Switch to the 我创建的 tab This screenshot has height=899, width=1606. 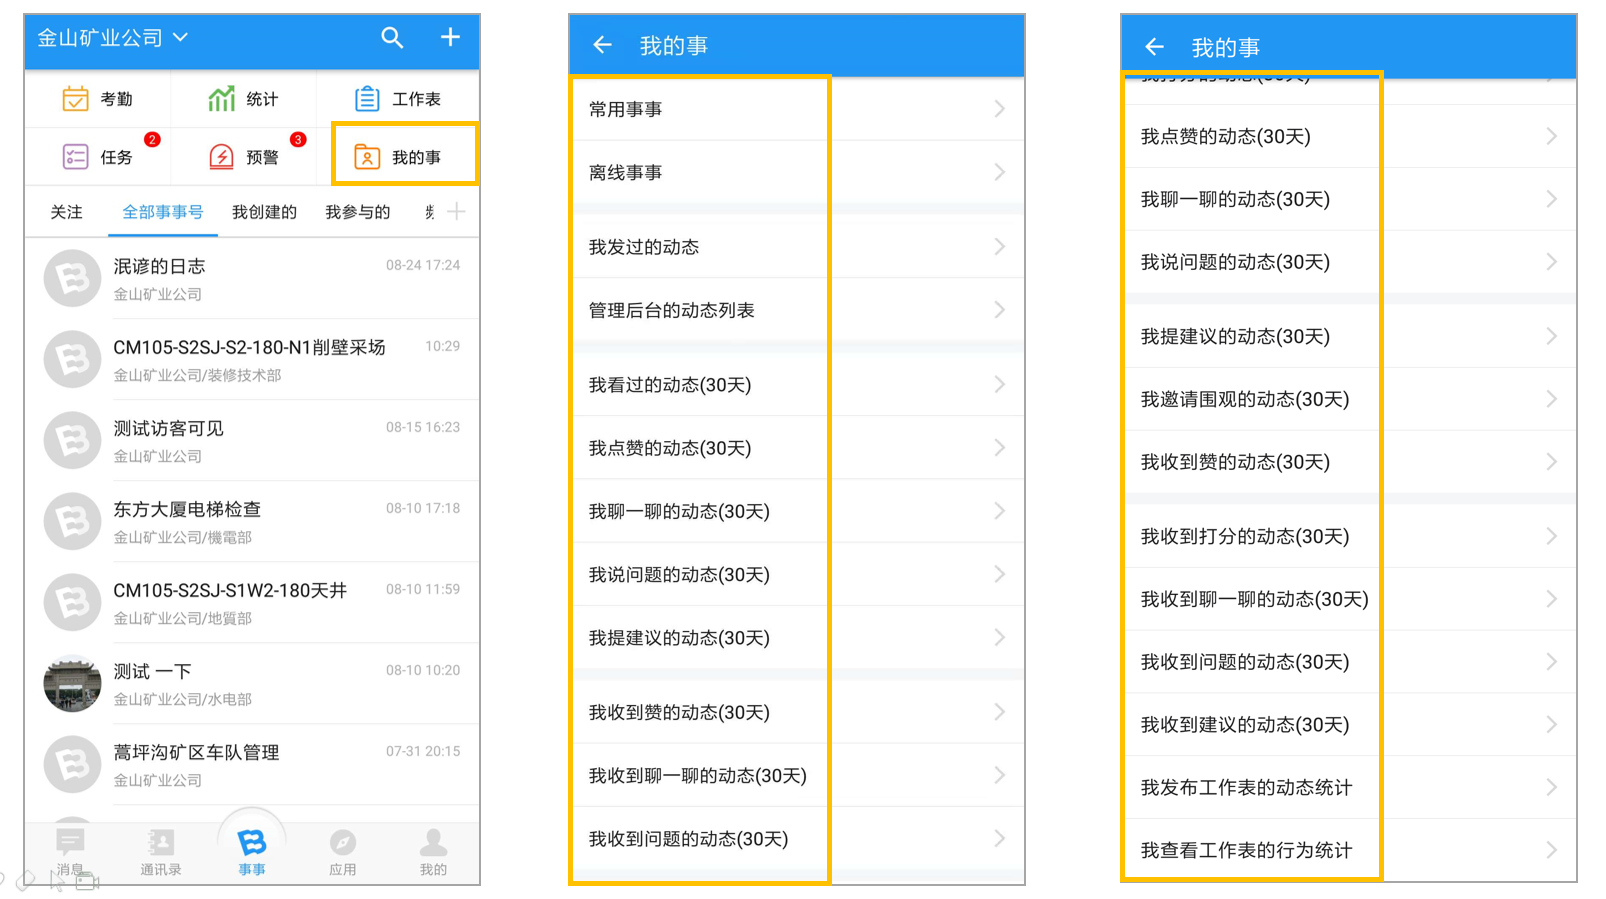264,212
